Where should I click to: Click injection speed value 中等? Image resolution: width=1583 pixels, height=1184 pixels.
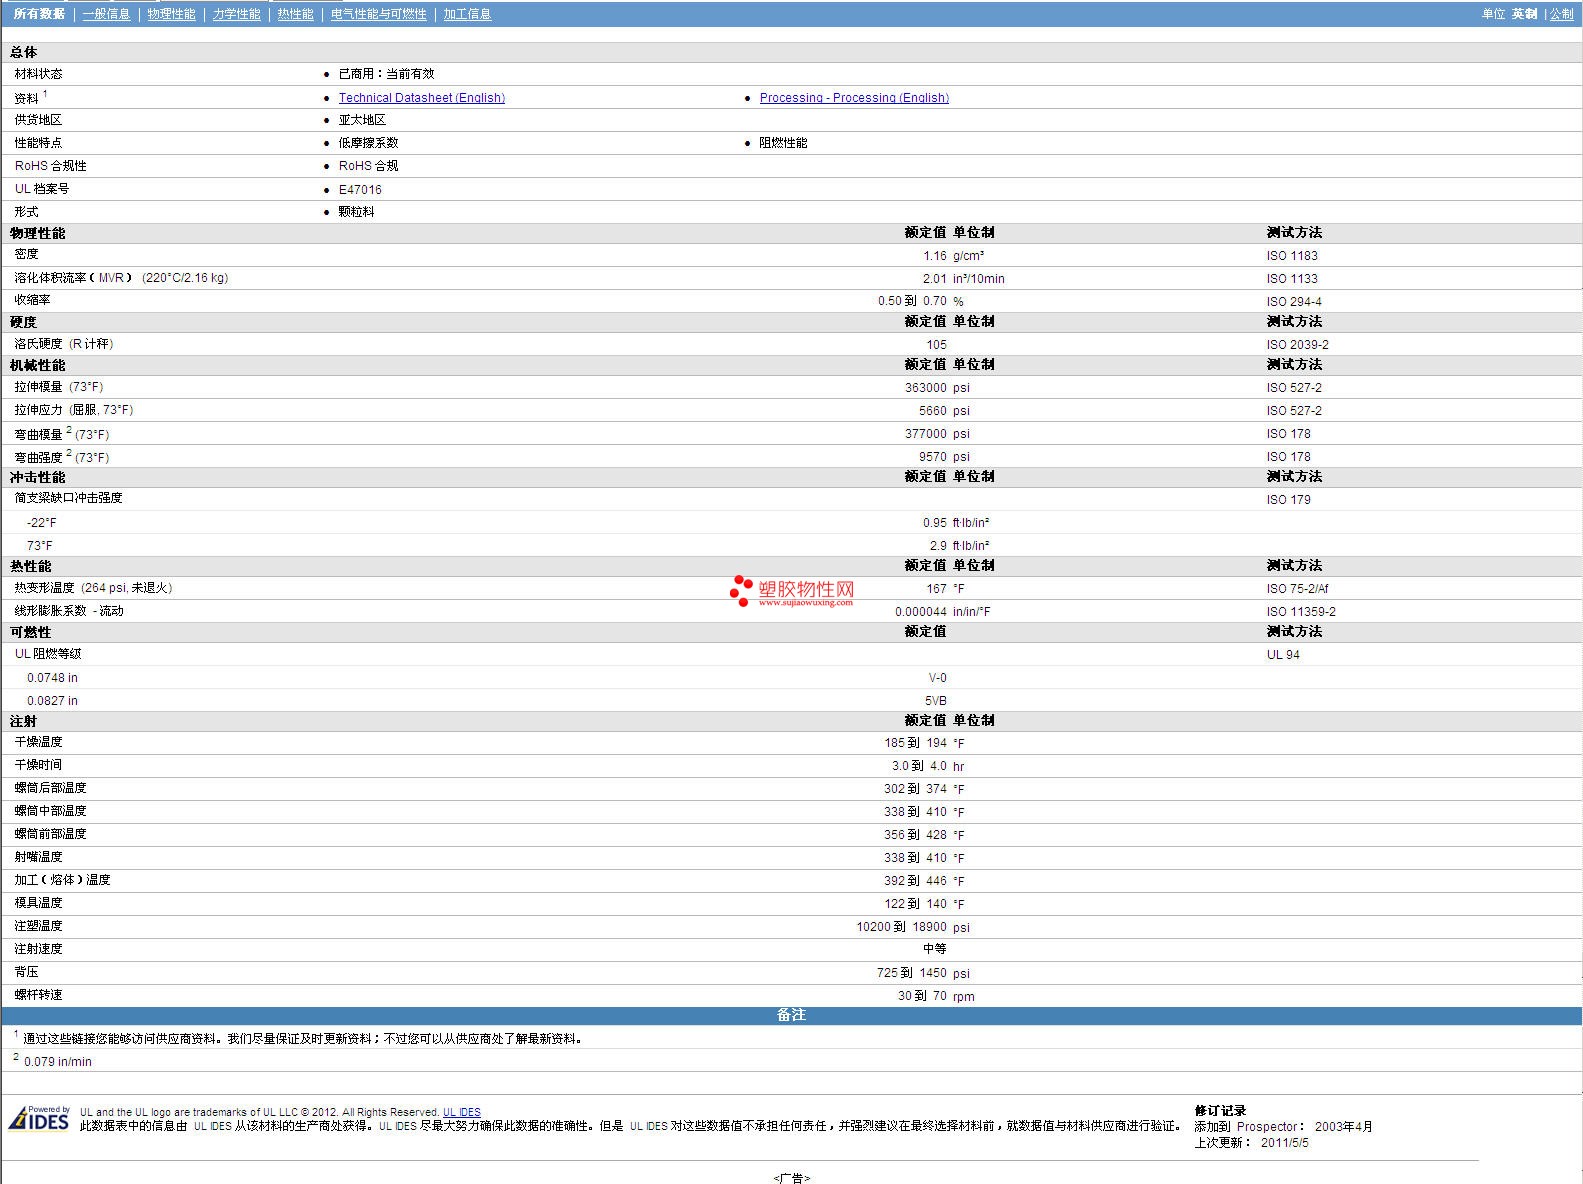[934, 949]
